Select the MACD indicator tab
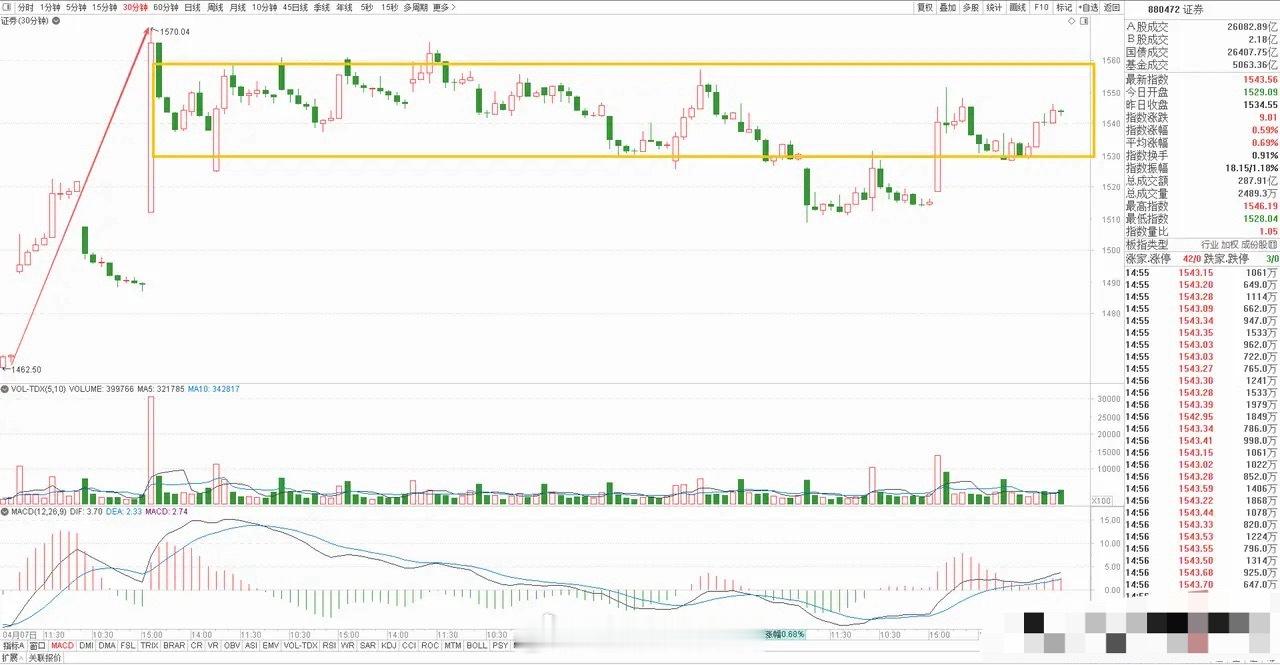This screenshot has height=665, width=1280. coord(62,646)
